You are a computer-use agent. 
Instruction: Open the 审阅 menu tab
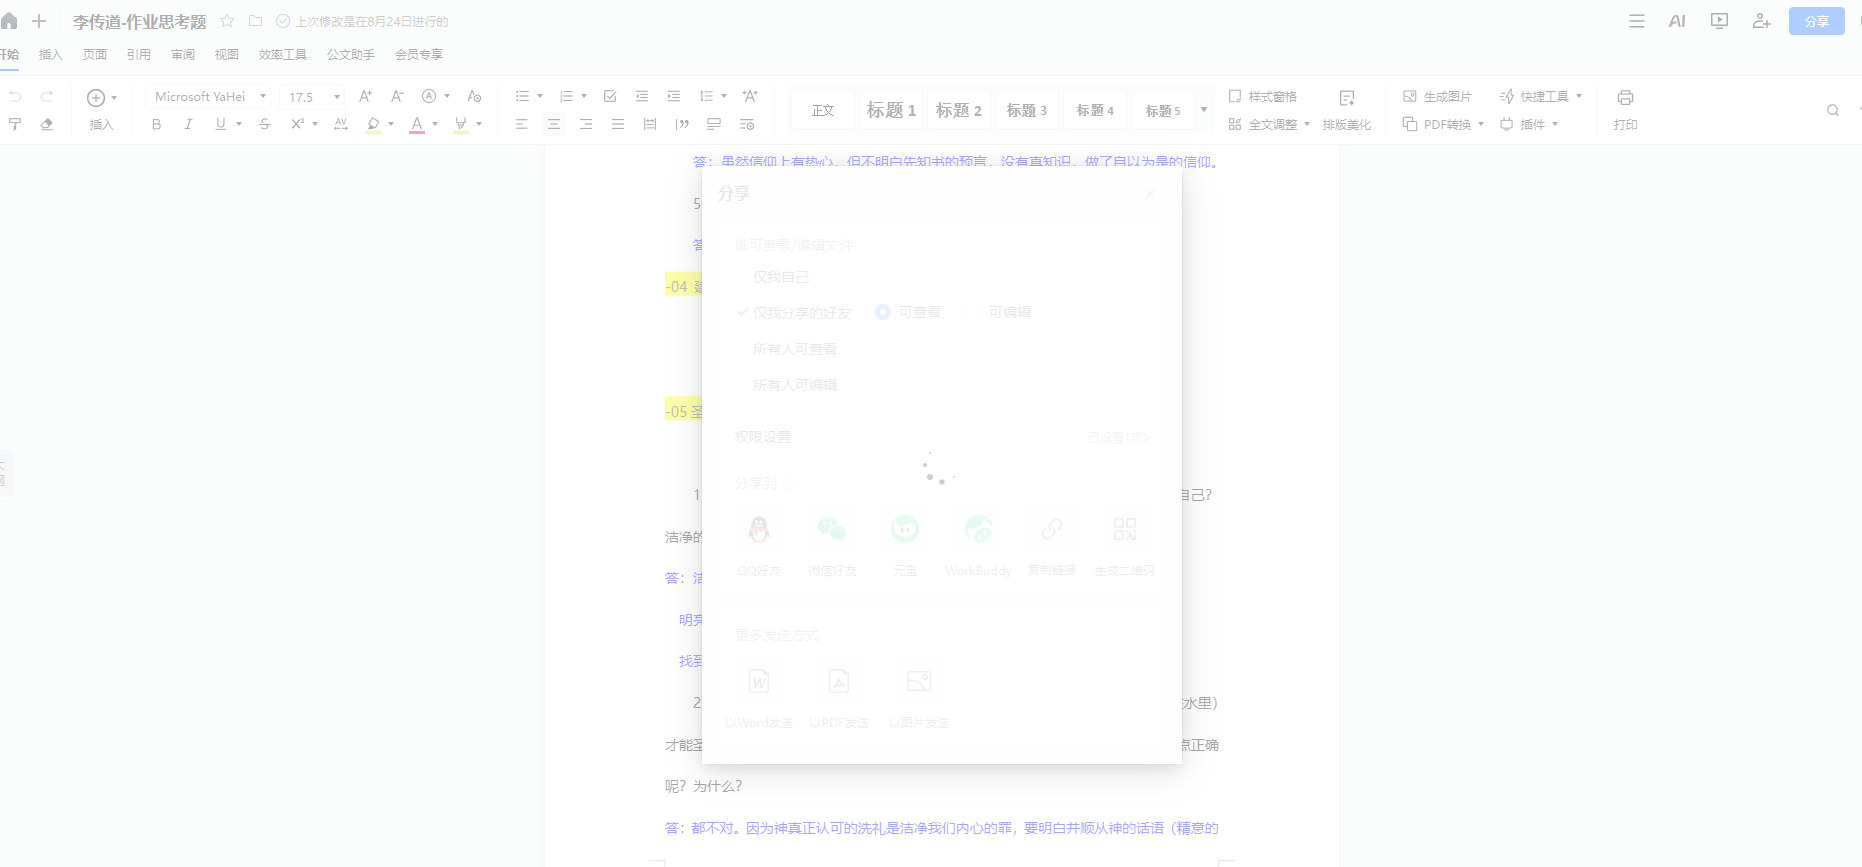pyautogui.click(x=183, y=55)
